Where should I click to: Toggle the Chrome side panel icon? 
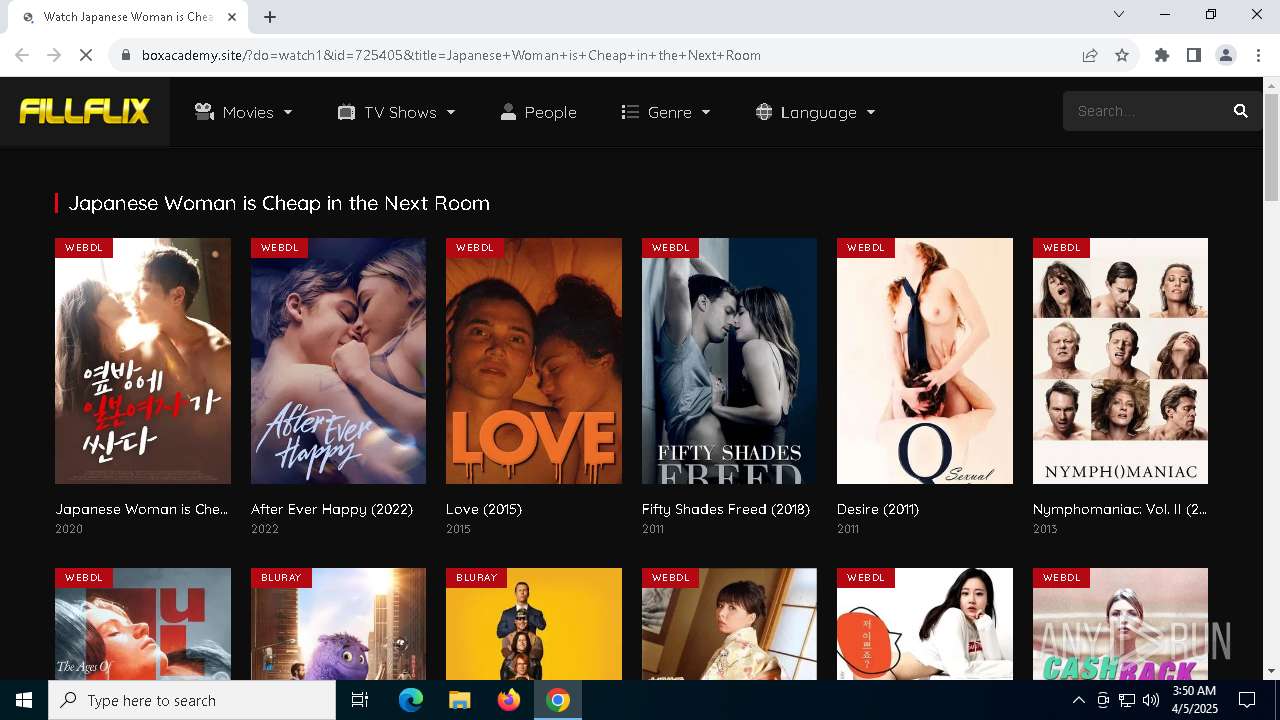click(x=1194, y=55)
